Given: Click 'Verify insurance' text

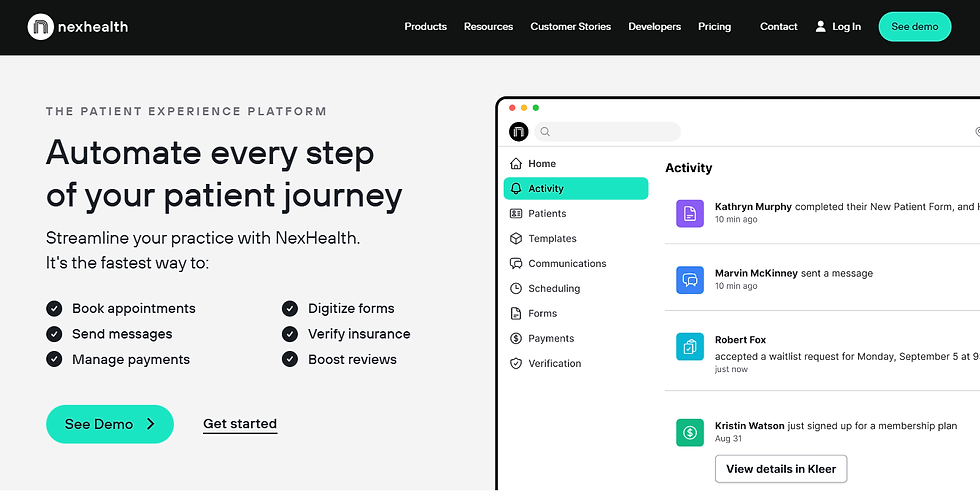Looking at the screenshot, I should [x=359, y=334].
